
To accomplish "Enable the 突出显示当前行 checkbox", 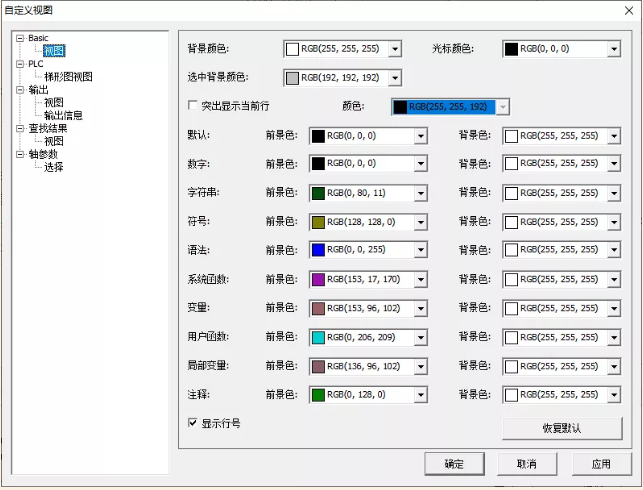I will tap(192, 105).
